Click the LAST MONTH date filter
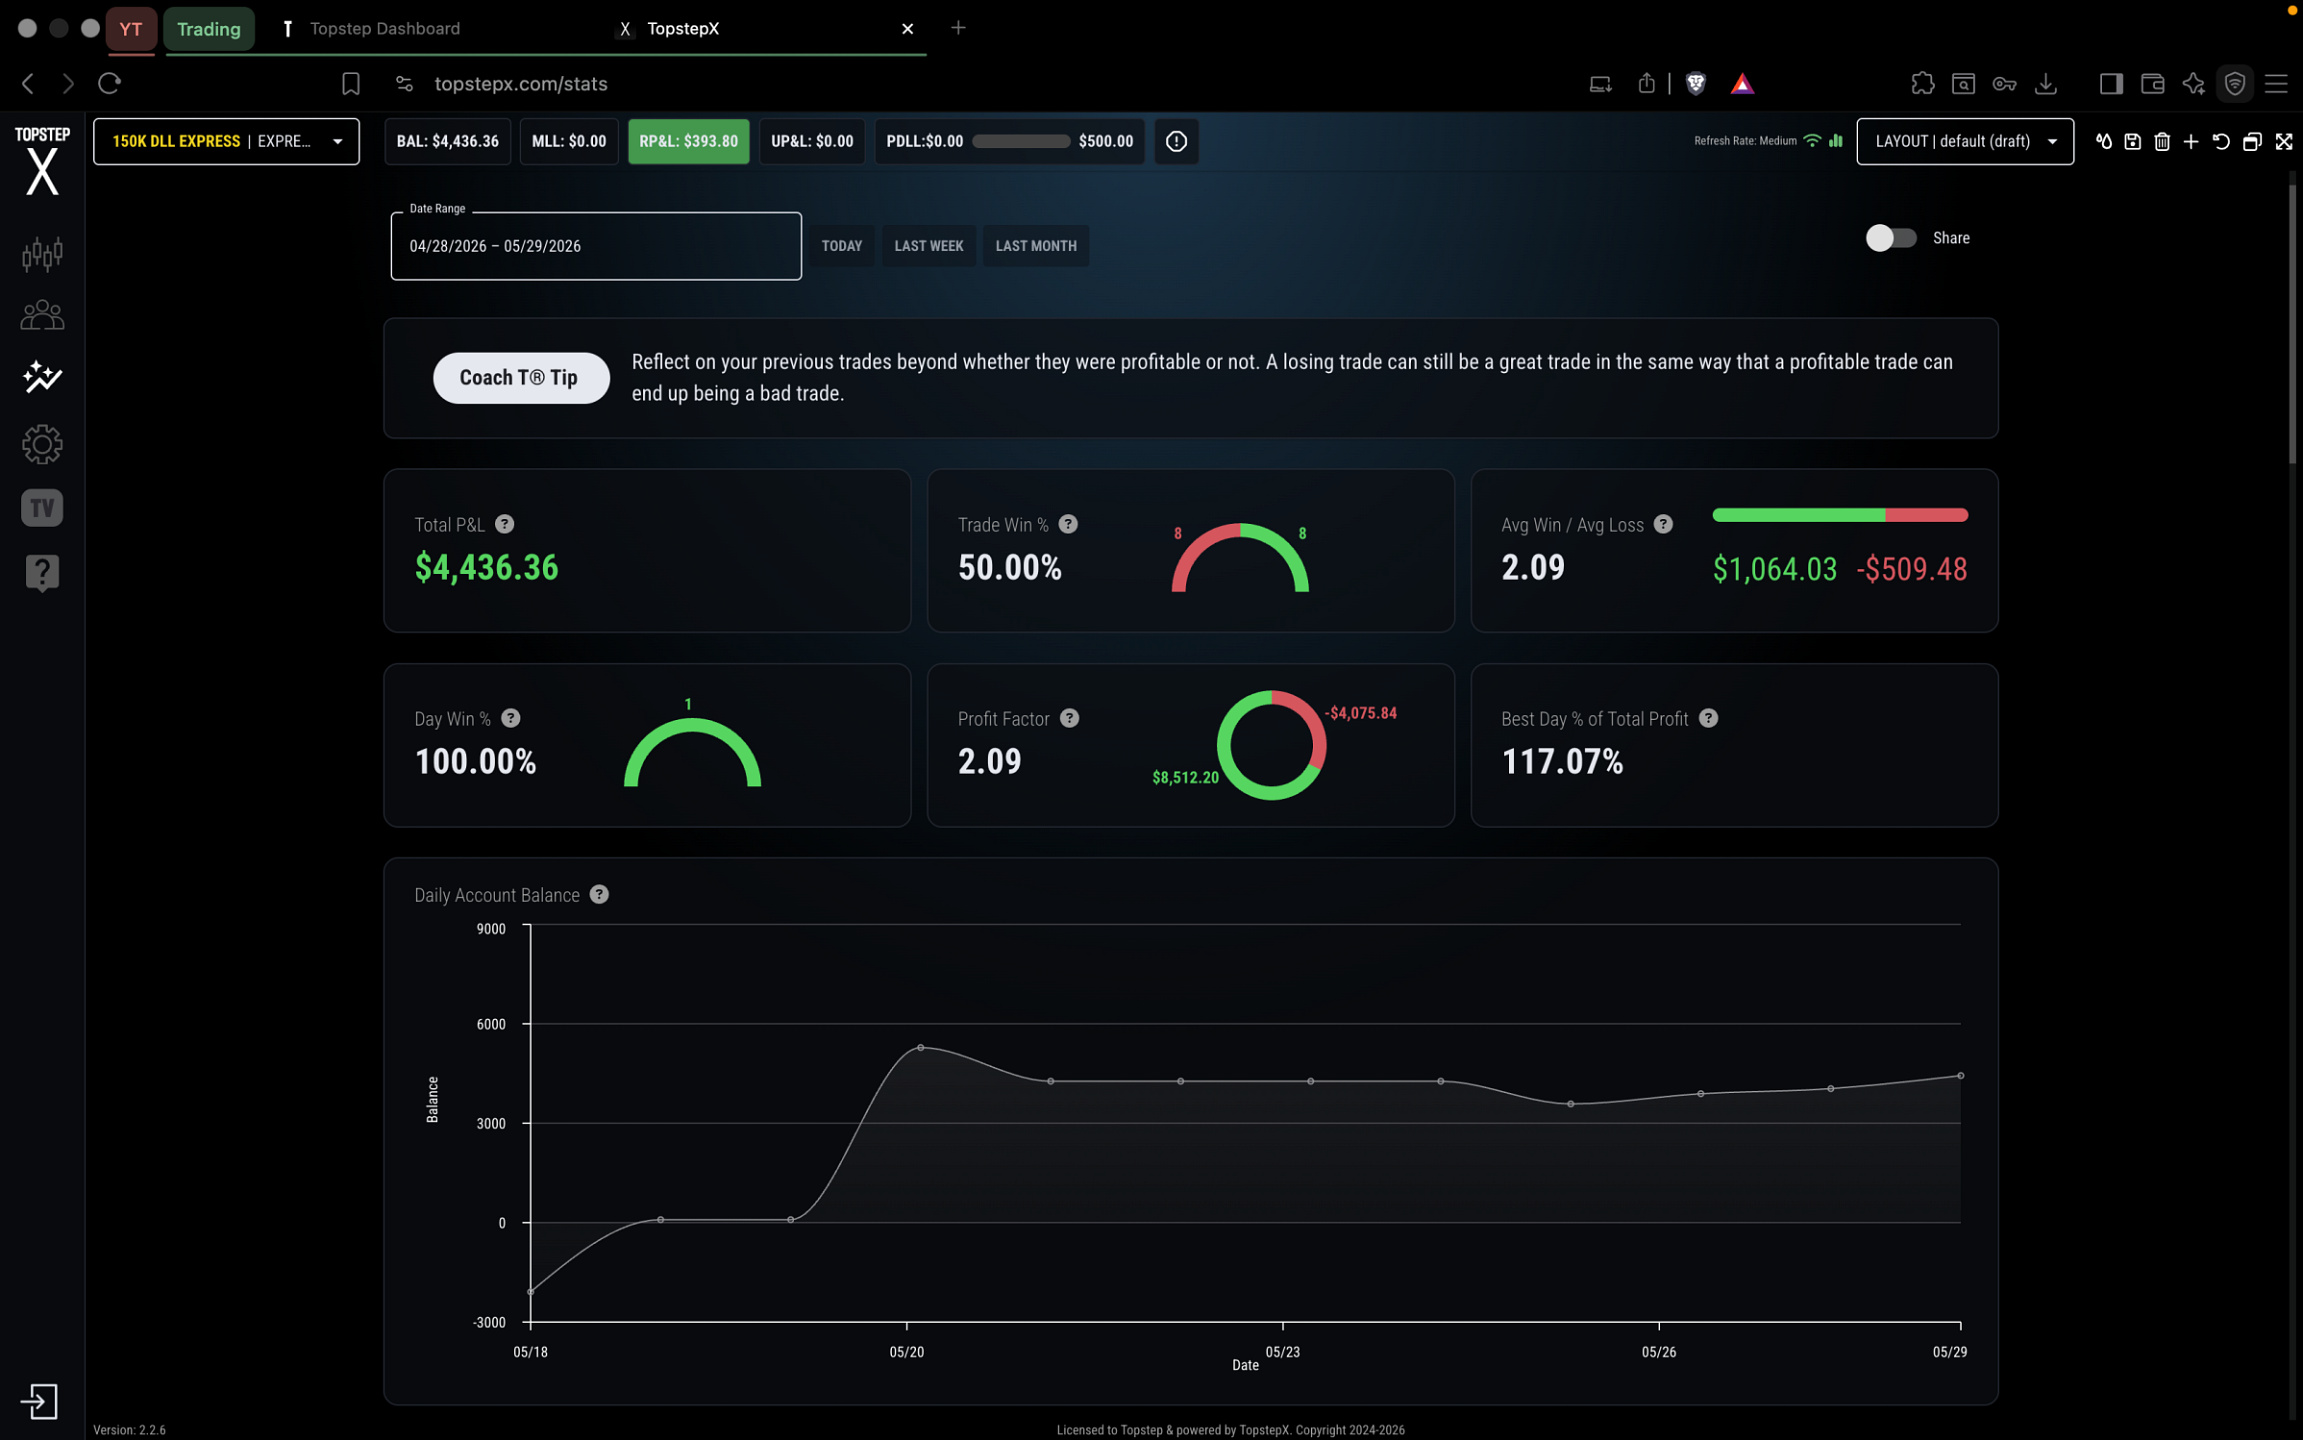Viewport: 2303px width, 1440px height. (1036, 246)
